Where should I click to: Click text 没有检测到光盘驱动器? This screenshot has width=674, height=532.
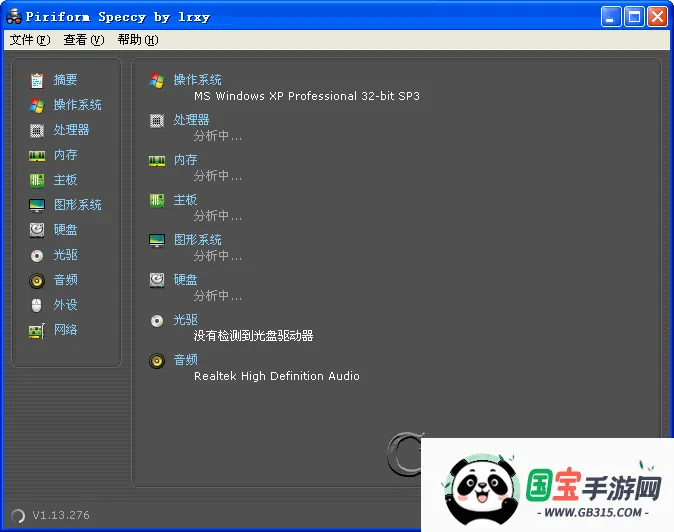253,336
